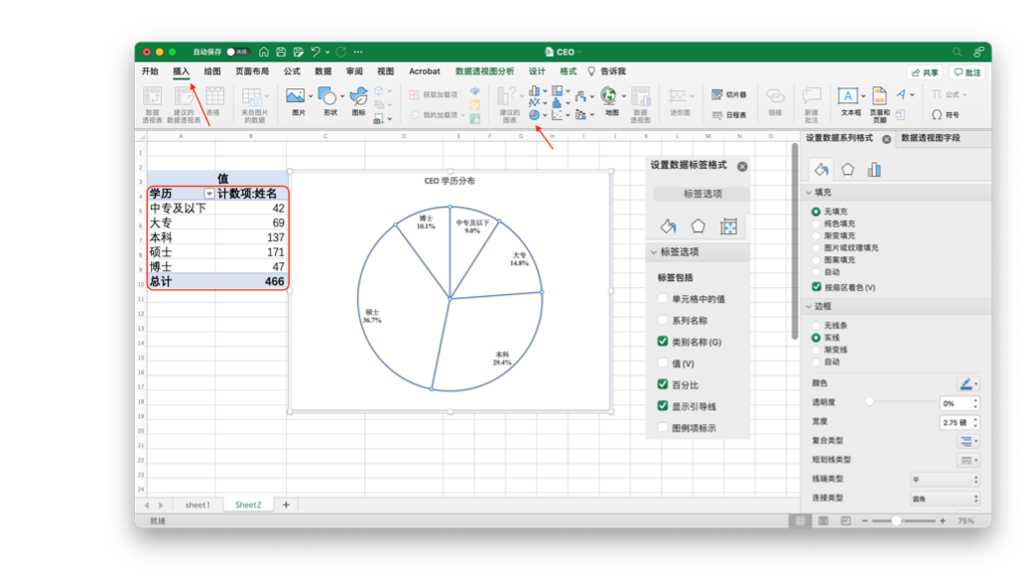Click the Picture (图片) insert icon
The height and width of the screenshot is (580, 1032).
297,100
